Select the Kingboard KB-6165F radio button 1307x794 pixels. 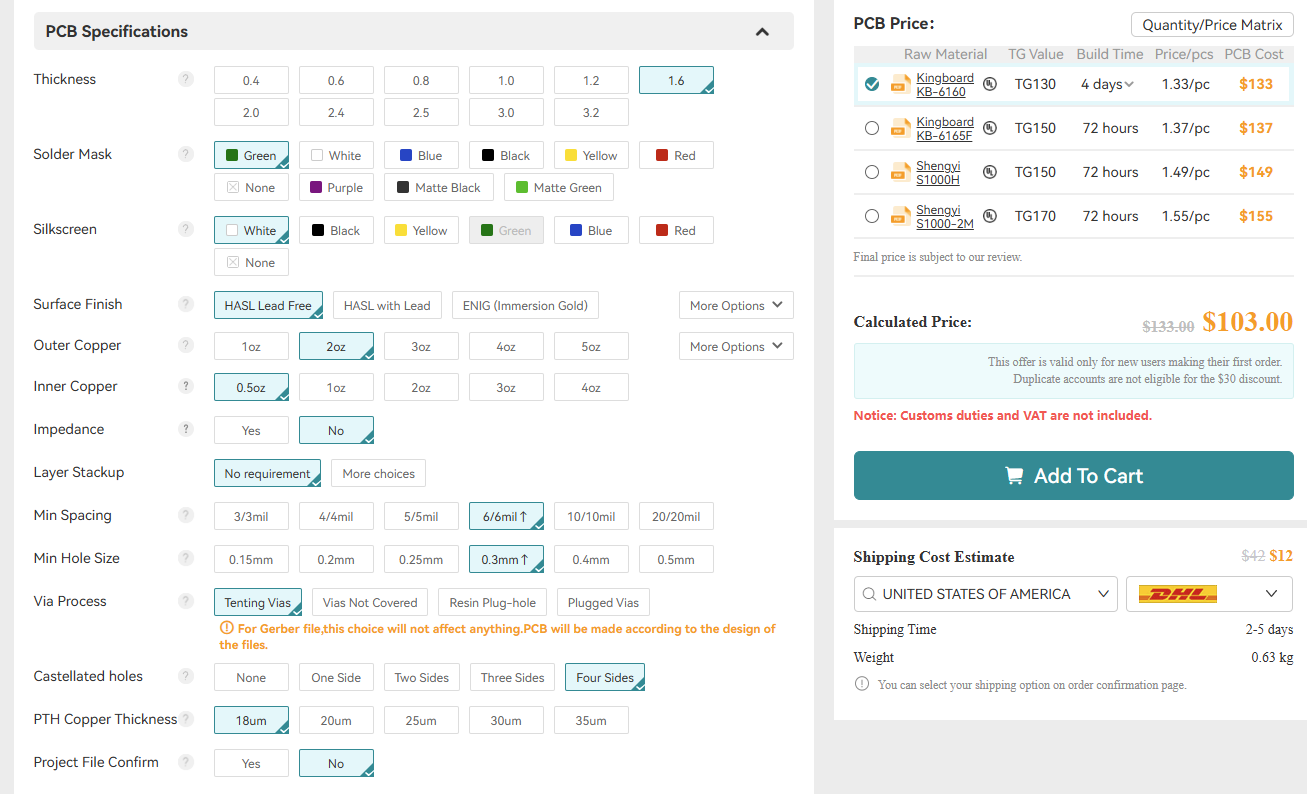click(872, 128)
